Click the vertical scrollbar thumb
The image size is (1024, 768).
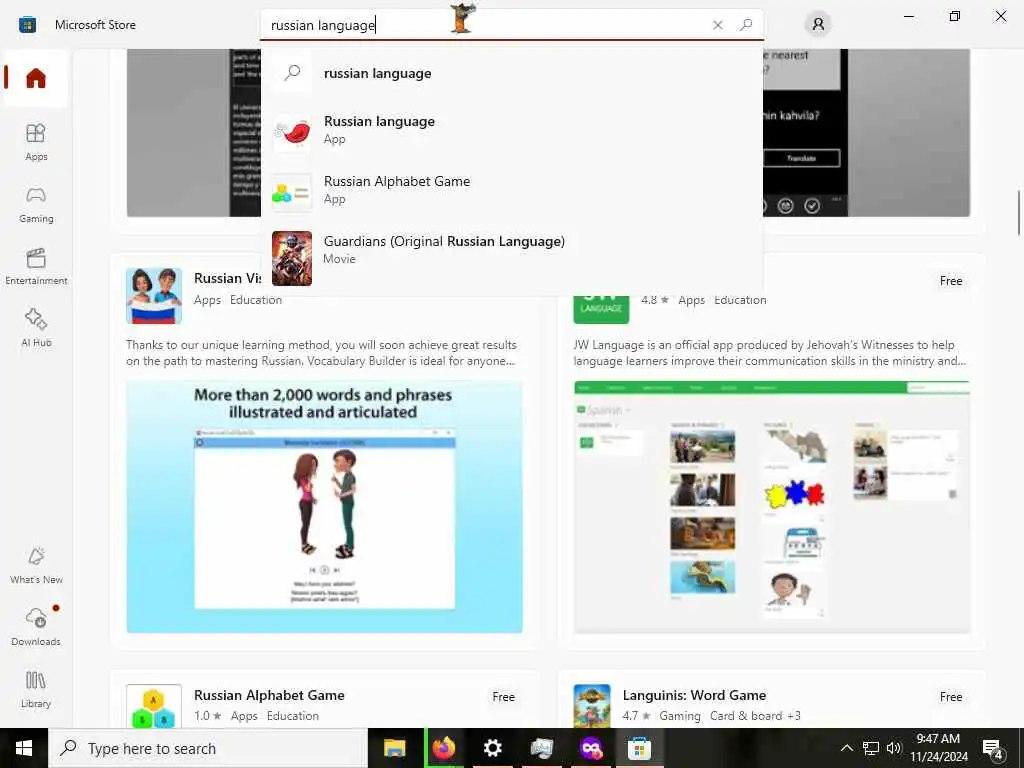point(1019,213)
